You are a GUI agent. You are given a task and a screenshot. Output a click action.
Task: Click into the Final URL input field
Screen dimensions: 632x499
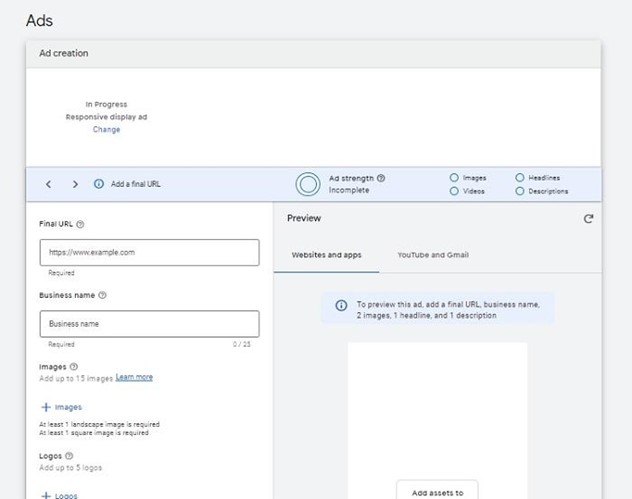(x=148, y=253)
